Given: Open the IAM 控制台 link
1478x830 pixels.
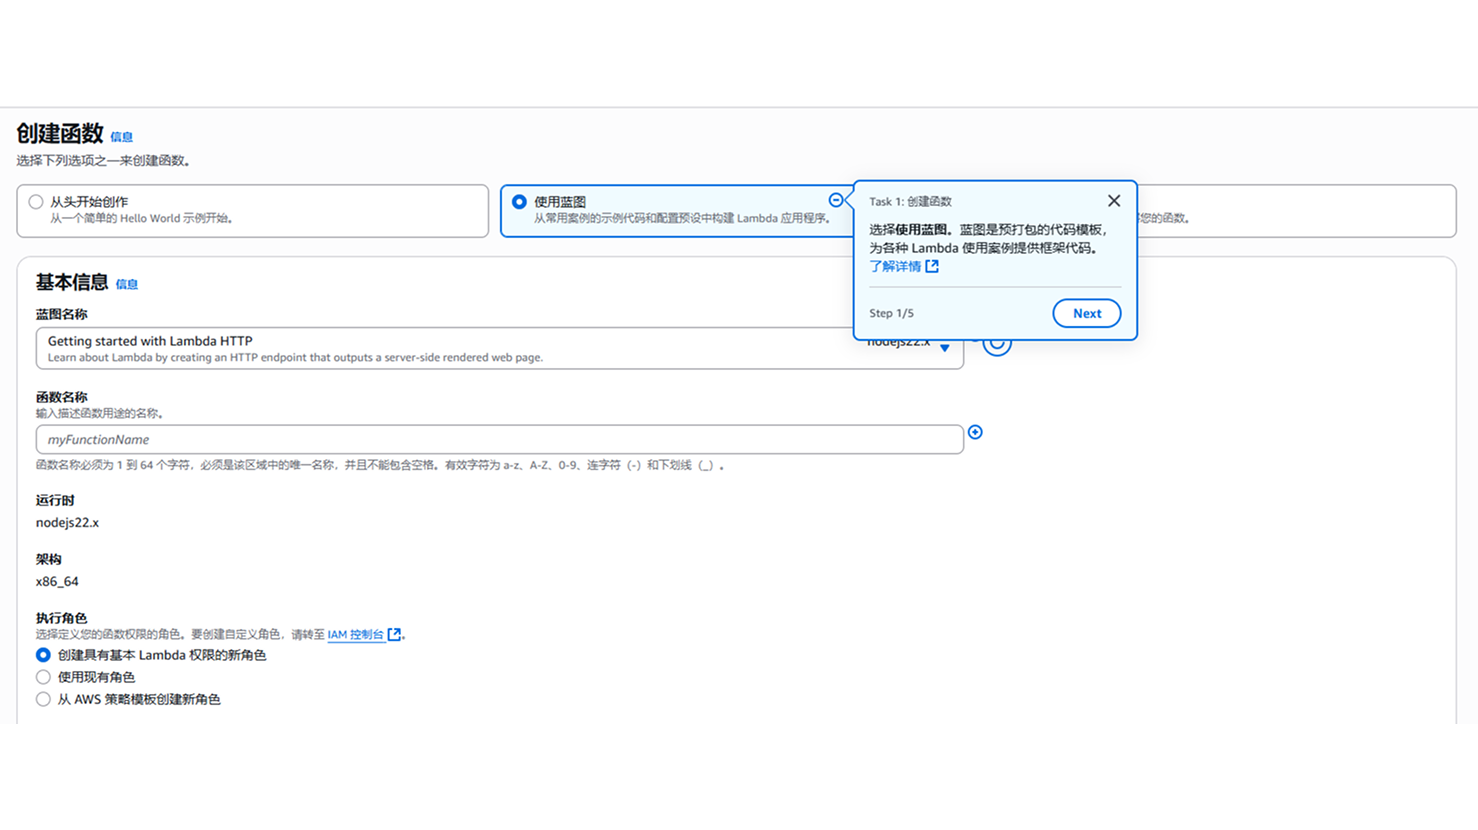Looking at the screenshot, I should pyautogui.click(x=355, y=634).
